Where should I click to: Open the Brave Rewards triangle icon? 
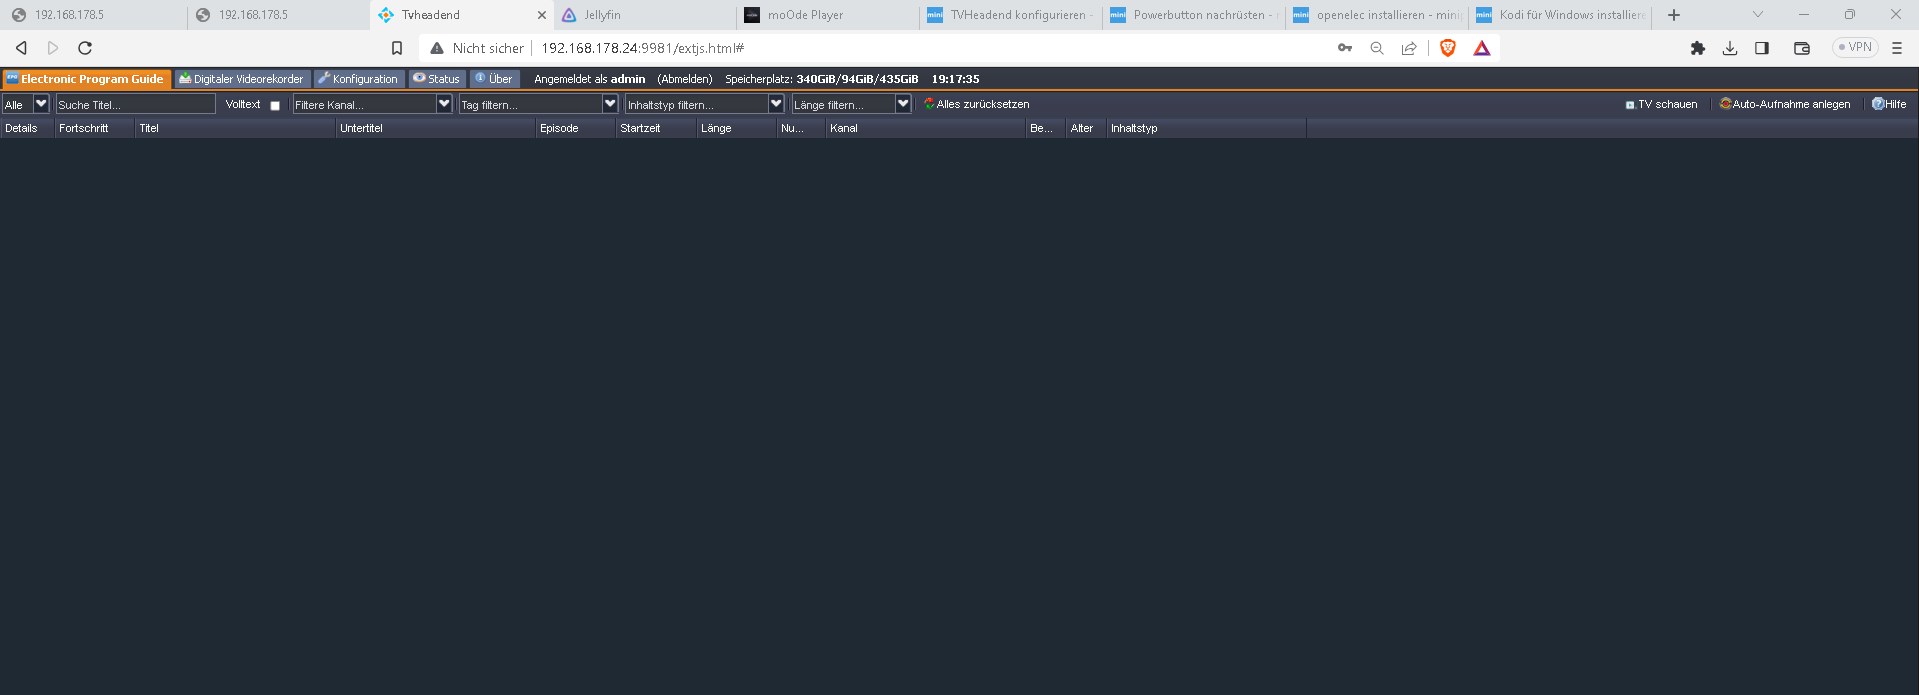click(1482, 48)
